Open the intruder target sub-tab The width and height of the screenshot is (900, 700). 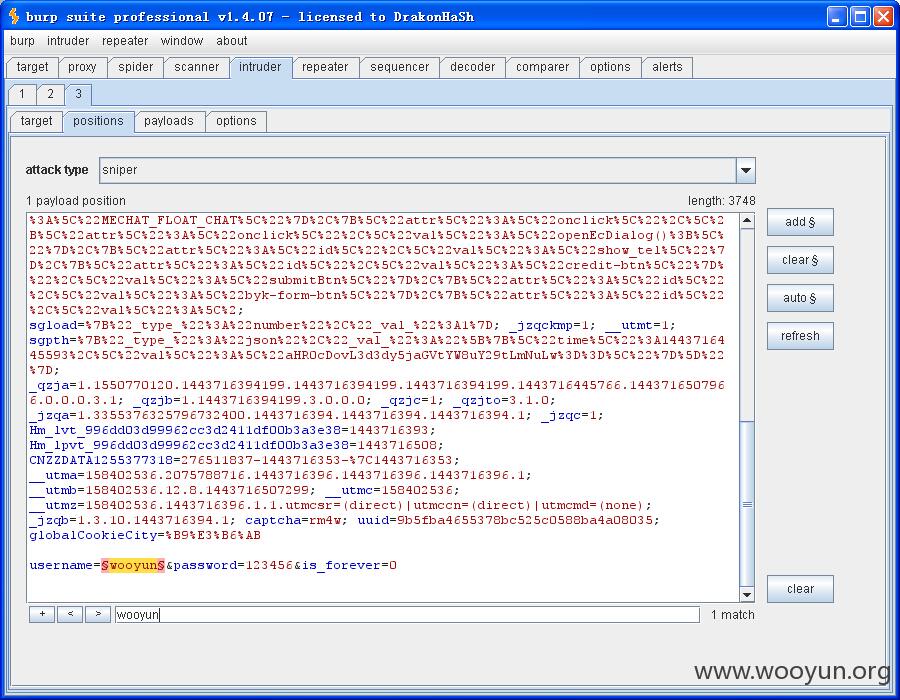tap(36, 121)
